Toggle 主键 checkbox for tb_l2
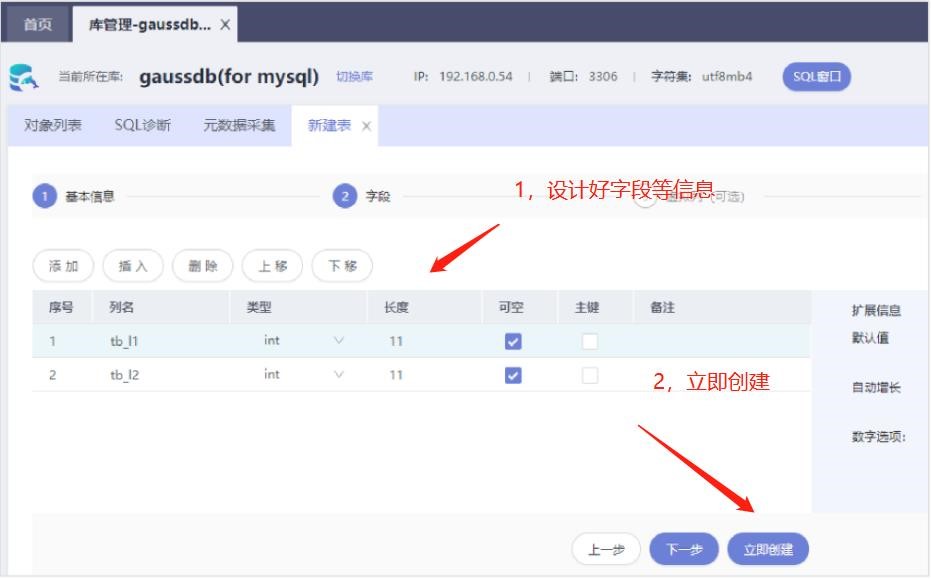Viewport: 931px width, 579px height. click(590, 375)
